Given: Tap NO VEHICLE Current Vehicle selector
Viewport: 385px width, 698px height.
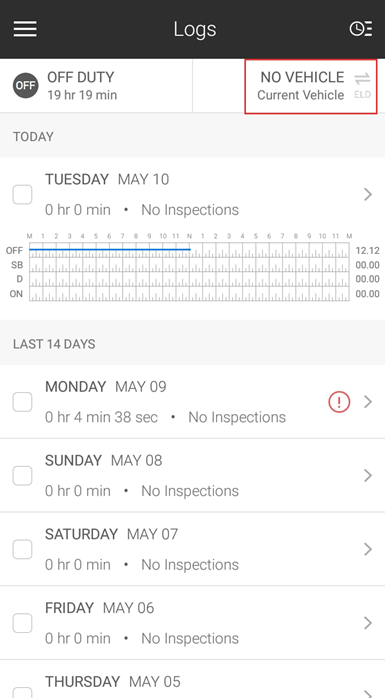Looking at the screenshot, I should (311, 86).
